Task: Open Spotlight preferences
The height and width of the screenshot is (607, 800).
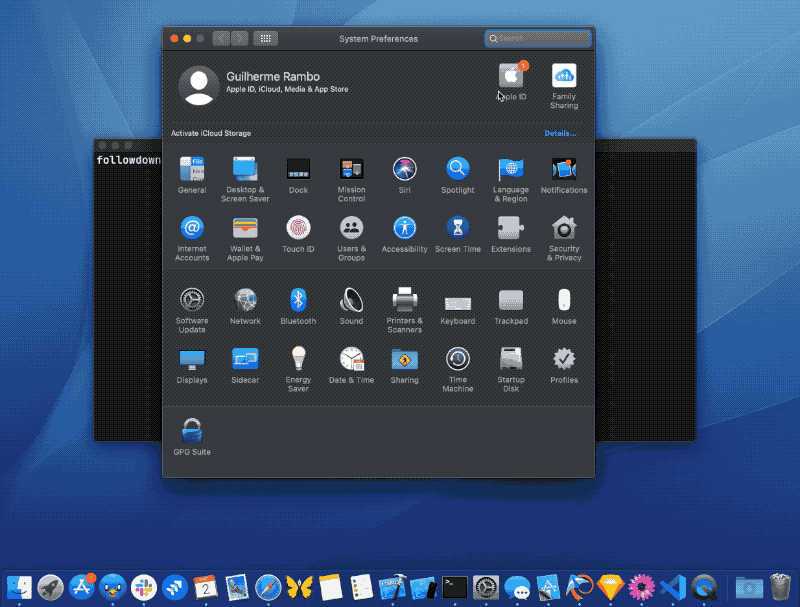Action: [458, 169]
